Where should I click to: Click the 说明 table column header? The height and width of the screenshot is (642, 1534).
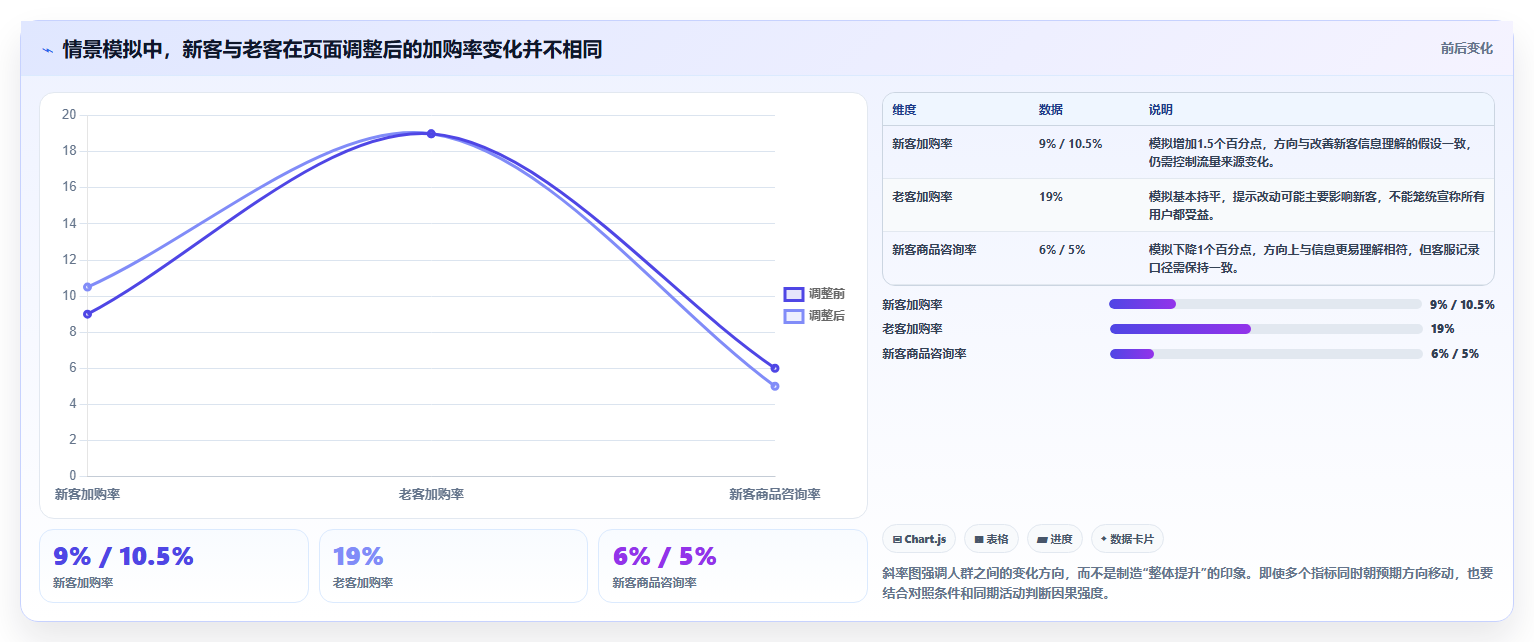point(1161,110)
